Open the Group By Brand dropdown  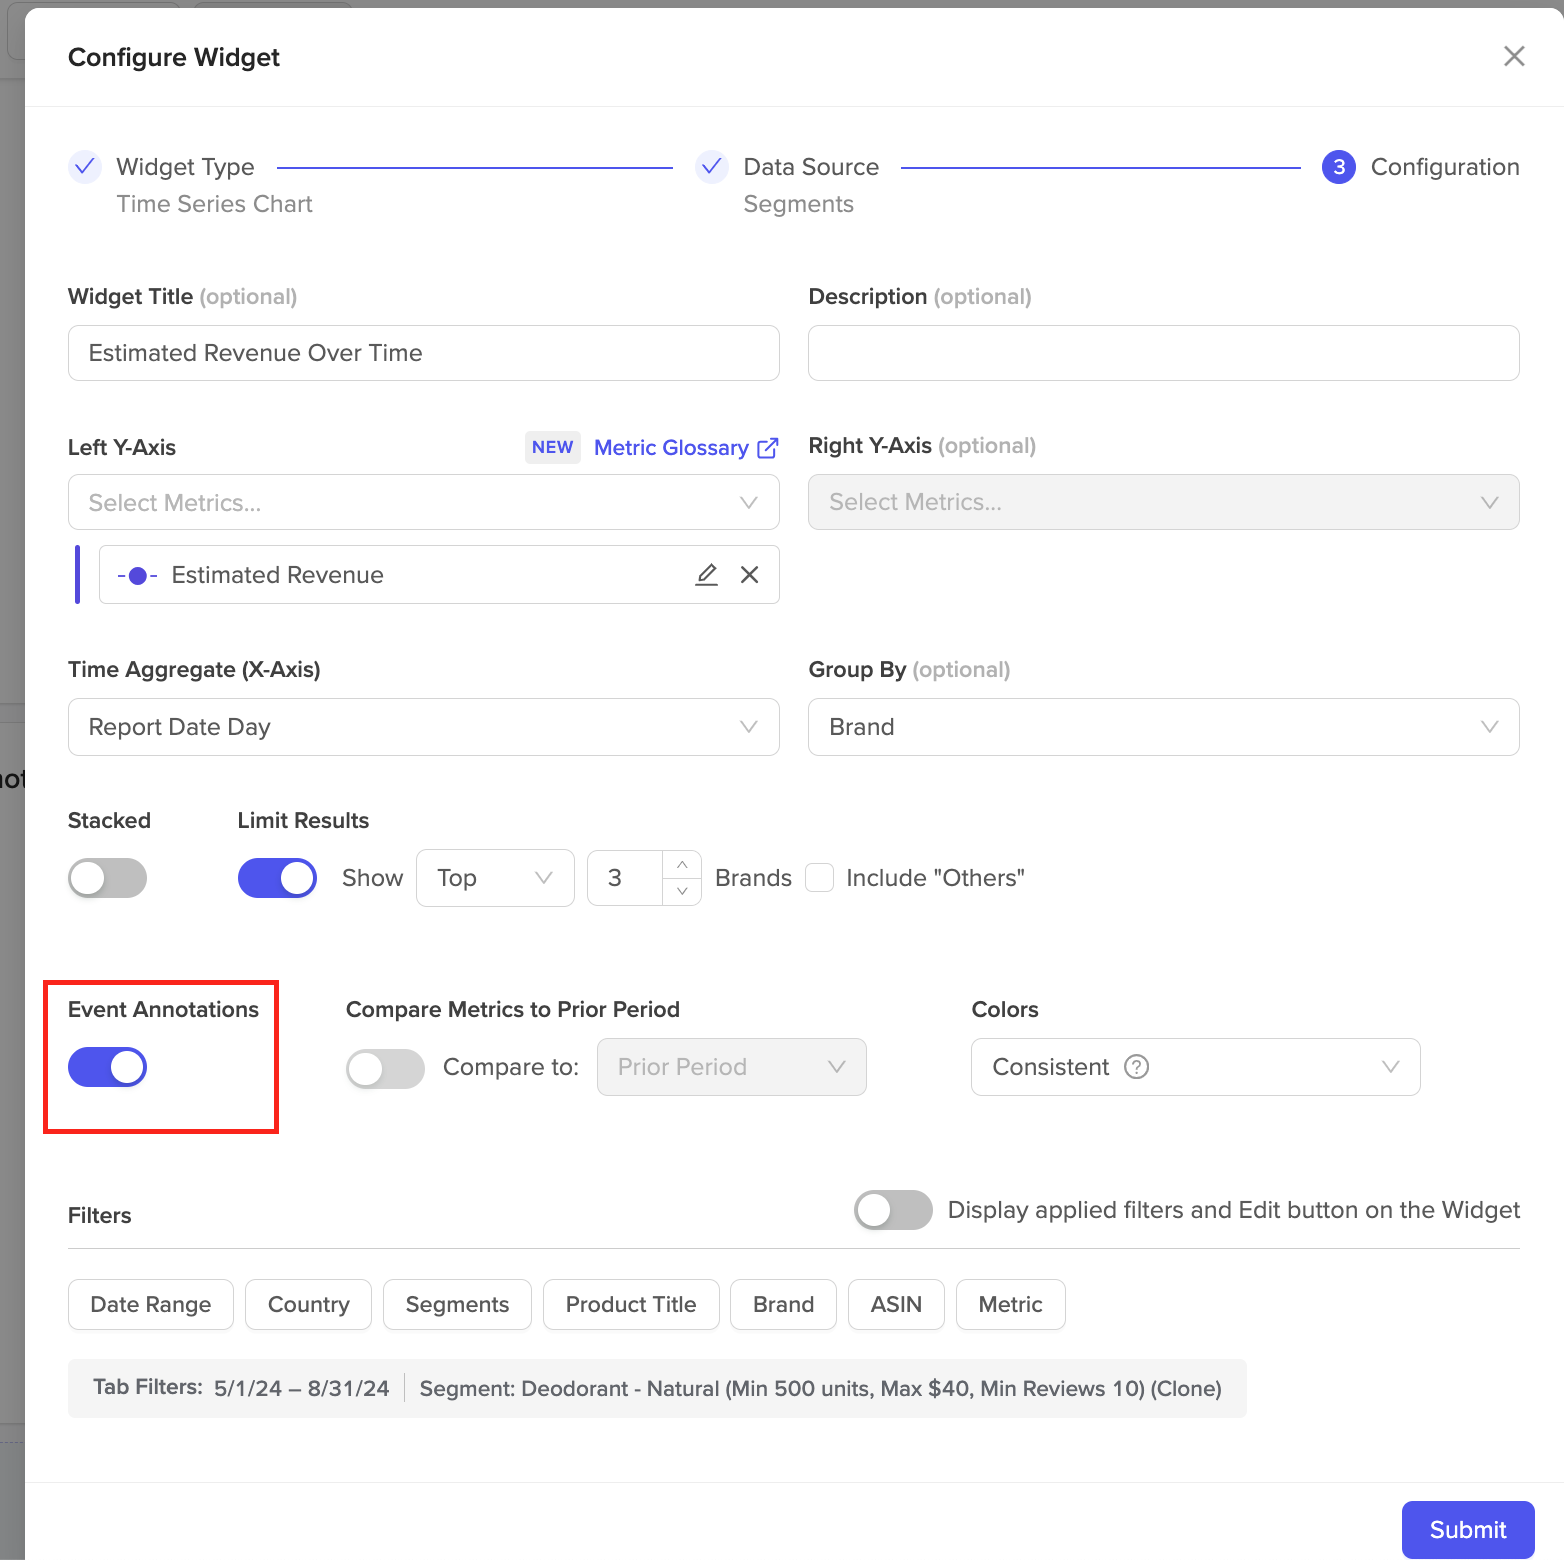(x=1164, y=727)
